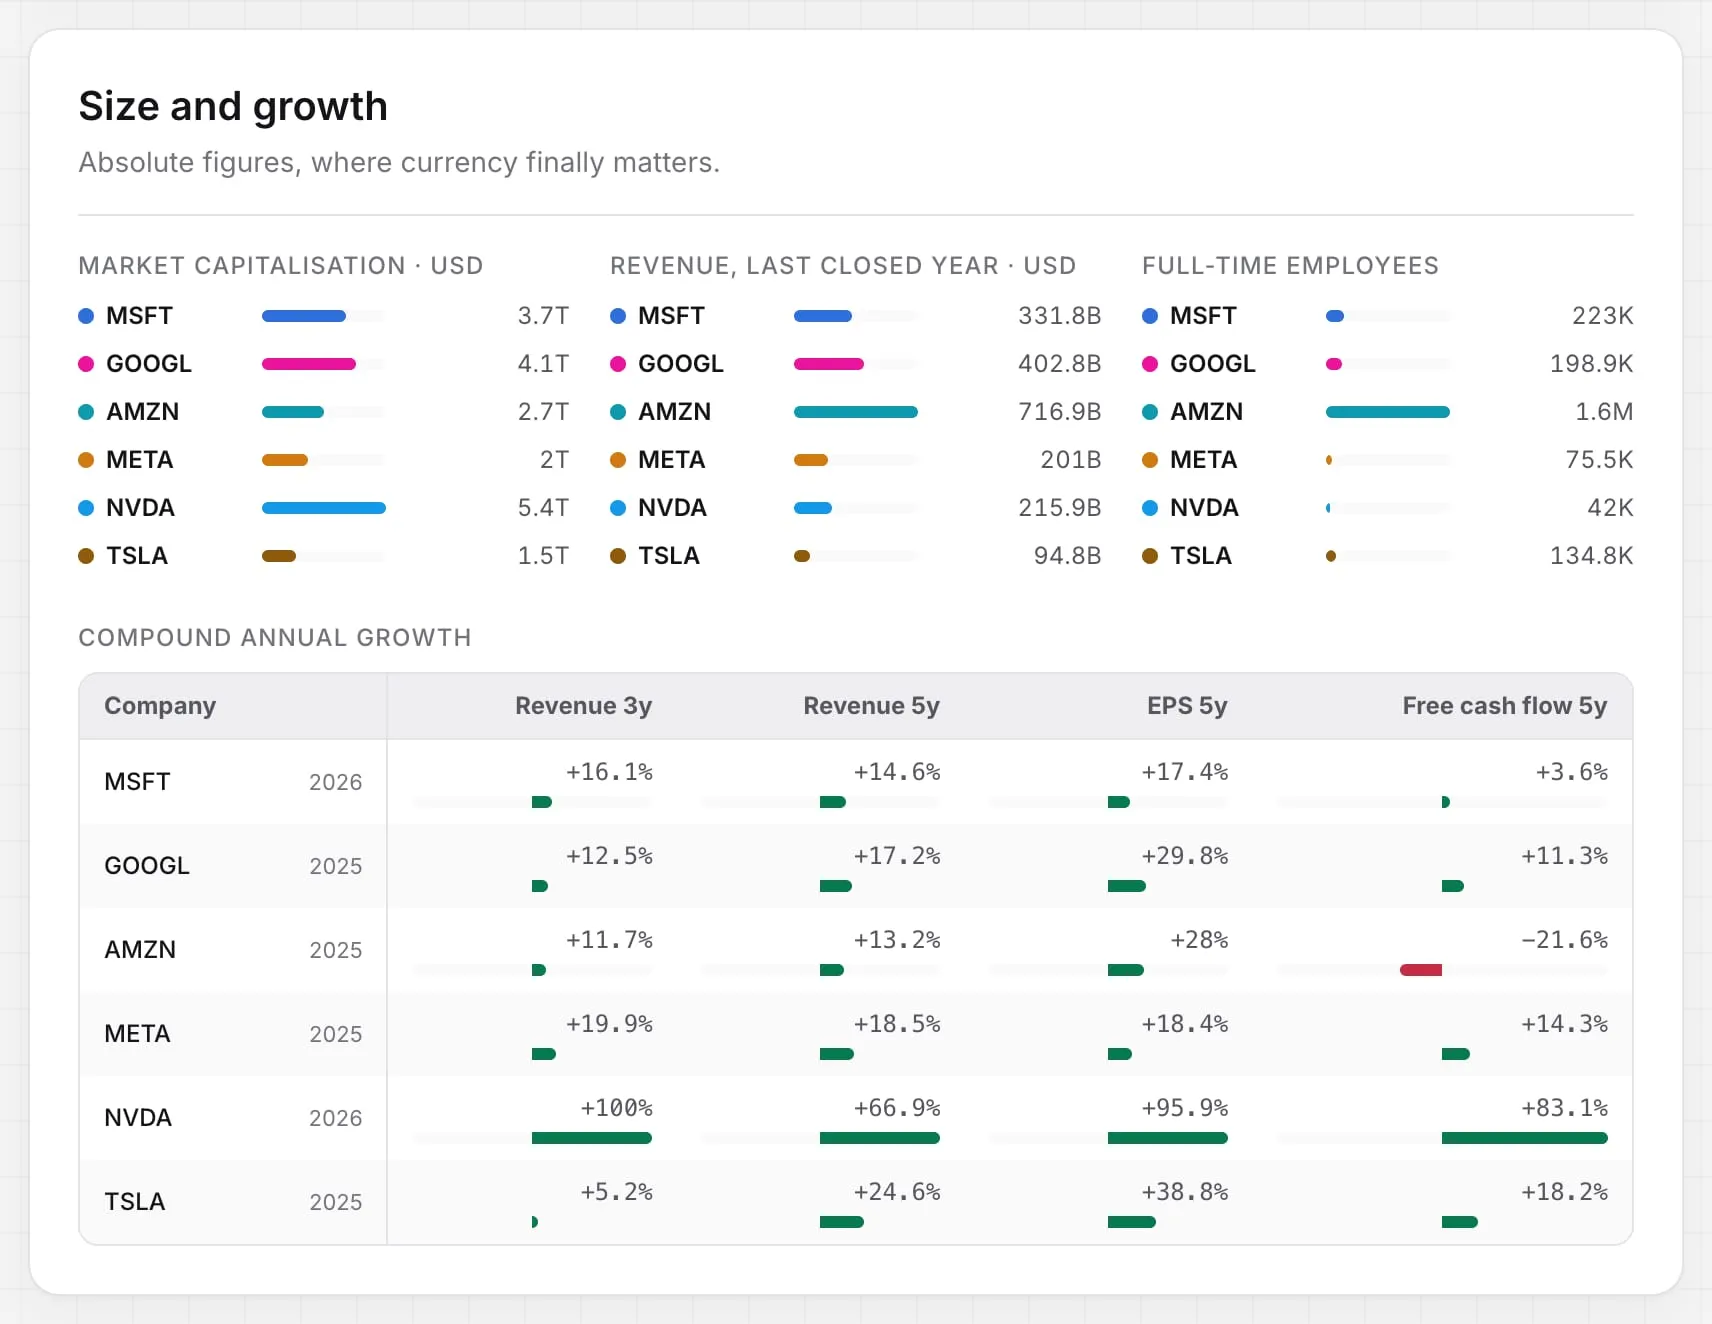Click TSLA row in growth table

[x=856, y=1202]
